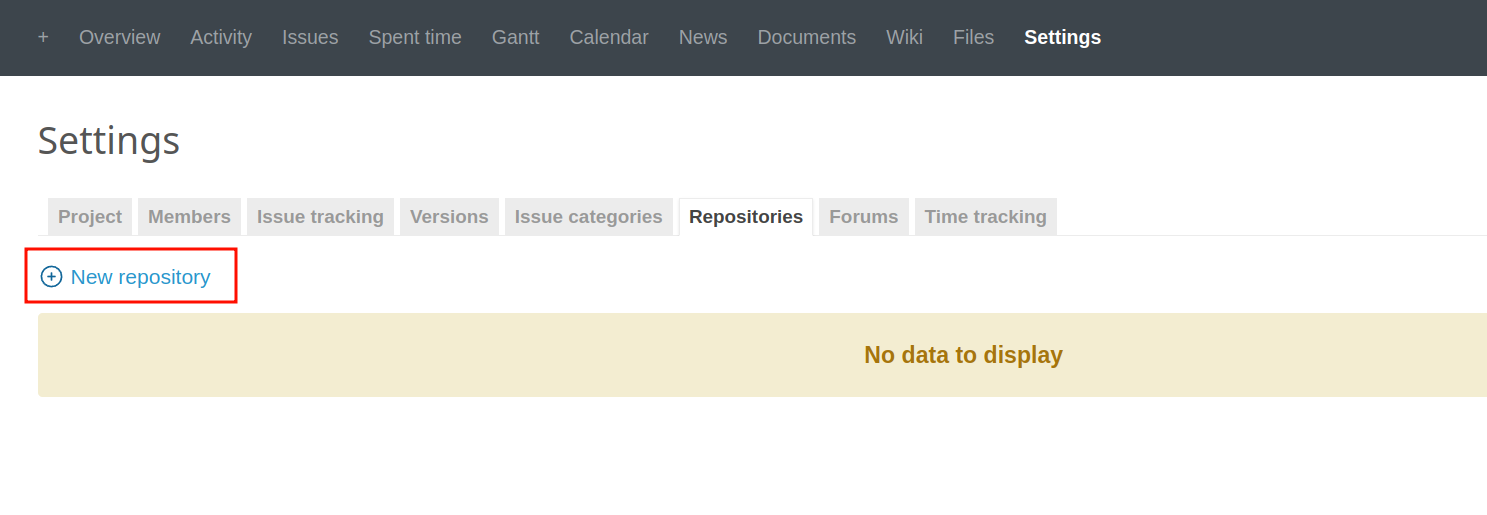Show the Calendar view

coord(609,37)
